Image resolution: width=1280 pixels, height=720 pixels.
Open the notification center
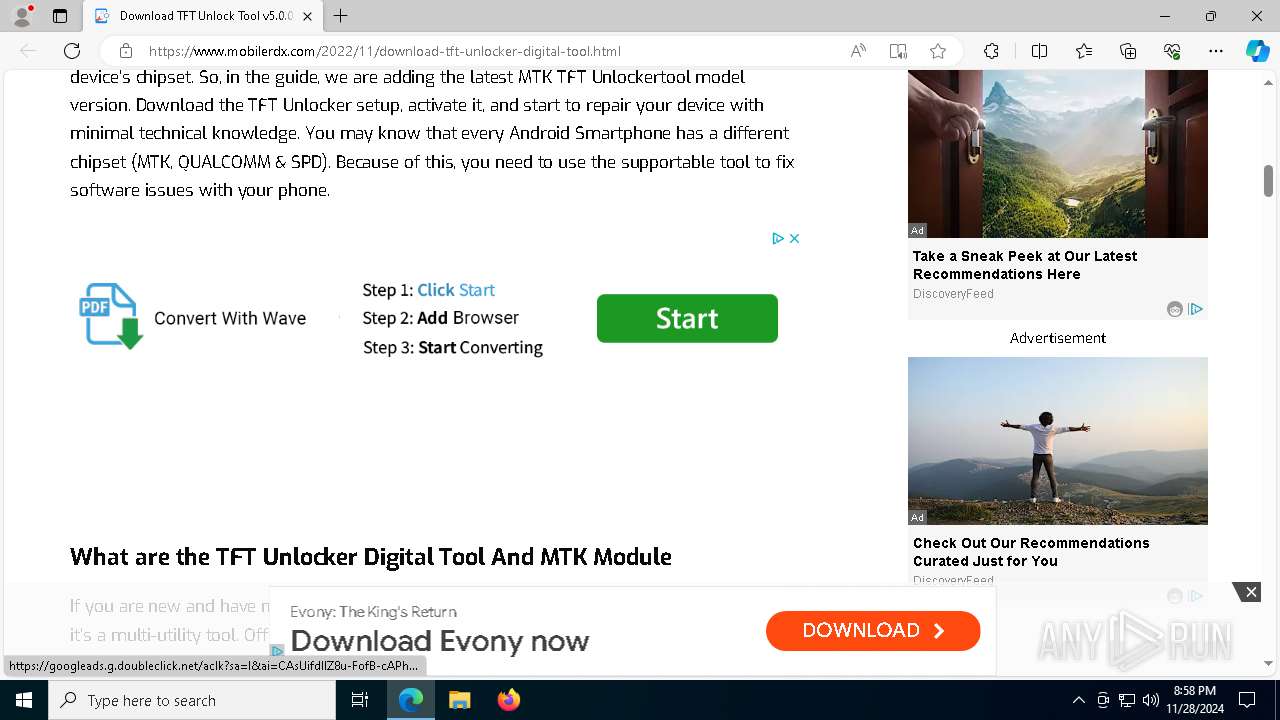pos(1247,700)
